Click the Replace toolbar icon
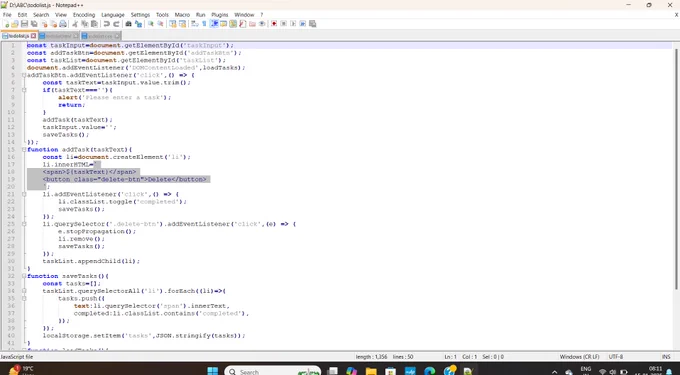This screenshot has width=680, height=375. (x=139, y=23)
